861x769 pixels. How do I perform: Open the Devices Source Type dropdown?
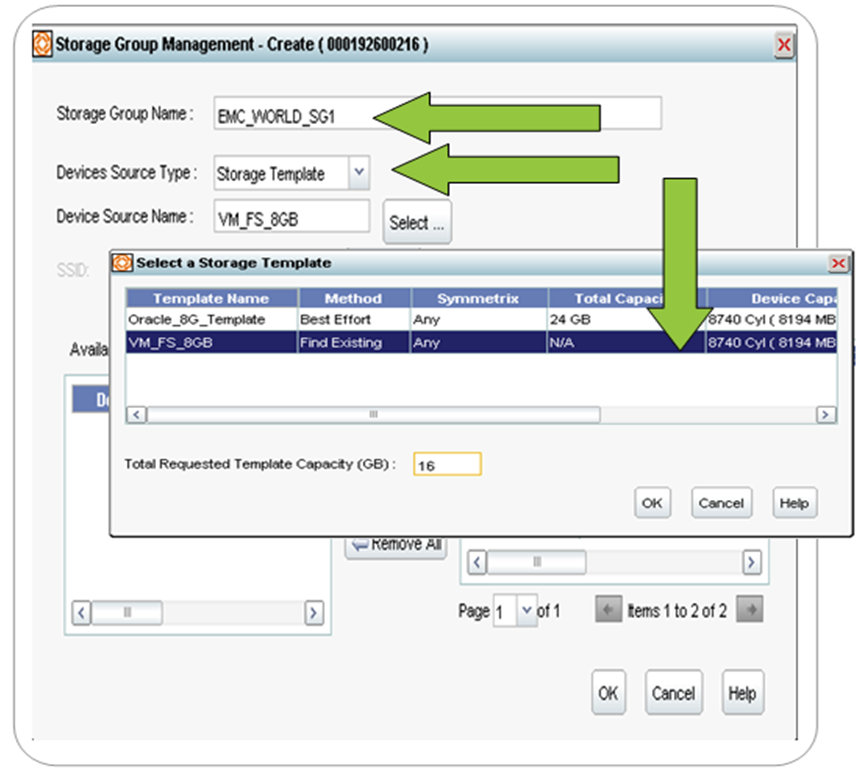(x=359, y=172)
